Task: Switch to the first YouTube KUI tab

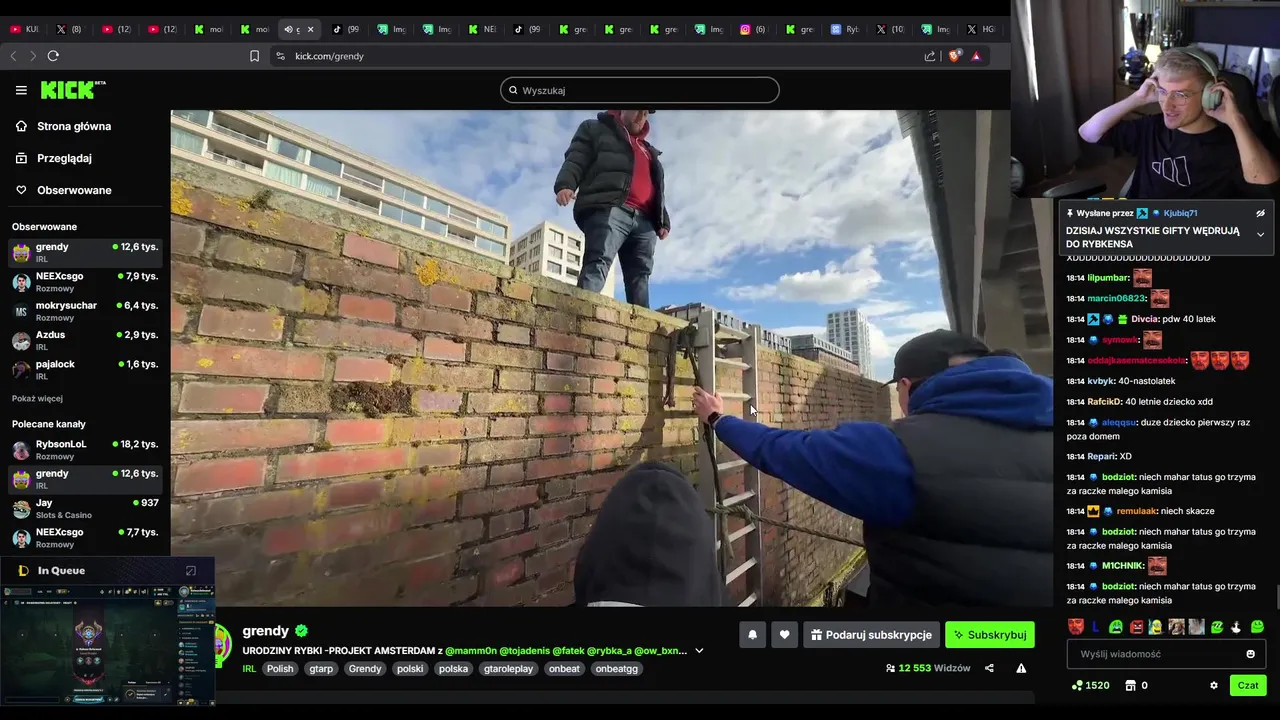Action: pos(25,29)
